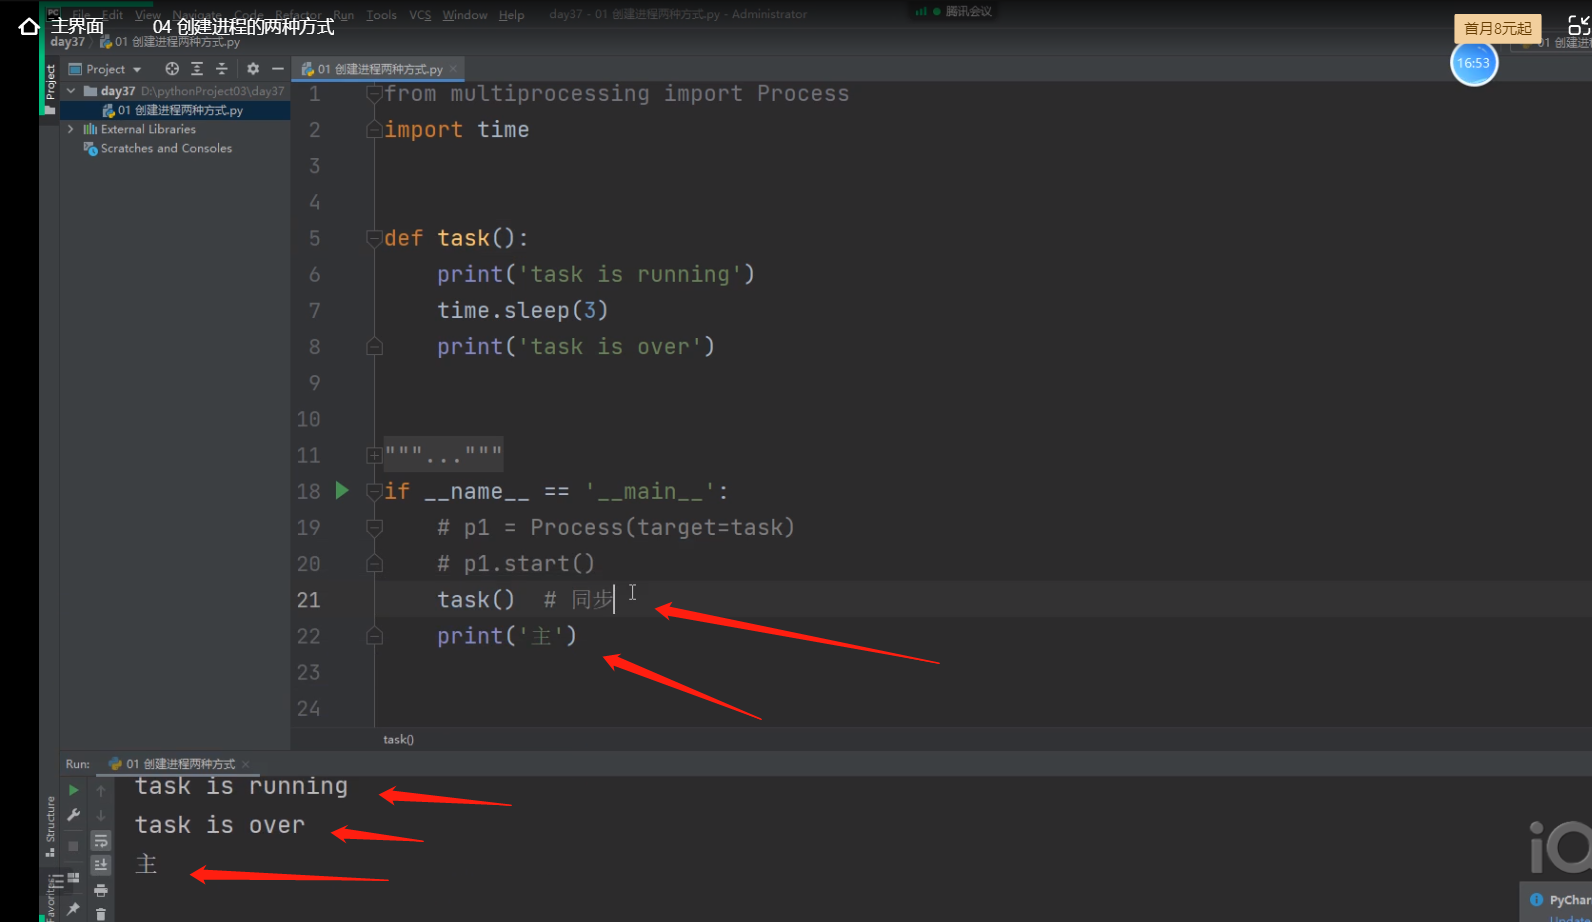
Task: Toggle scroll to end in the Run toolbar
Action: [x=101, y=865]
